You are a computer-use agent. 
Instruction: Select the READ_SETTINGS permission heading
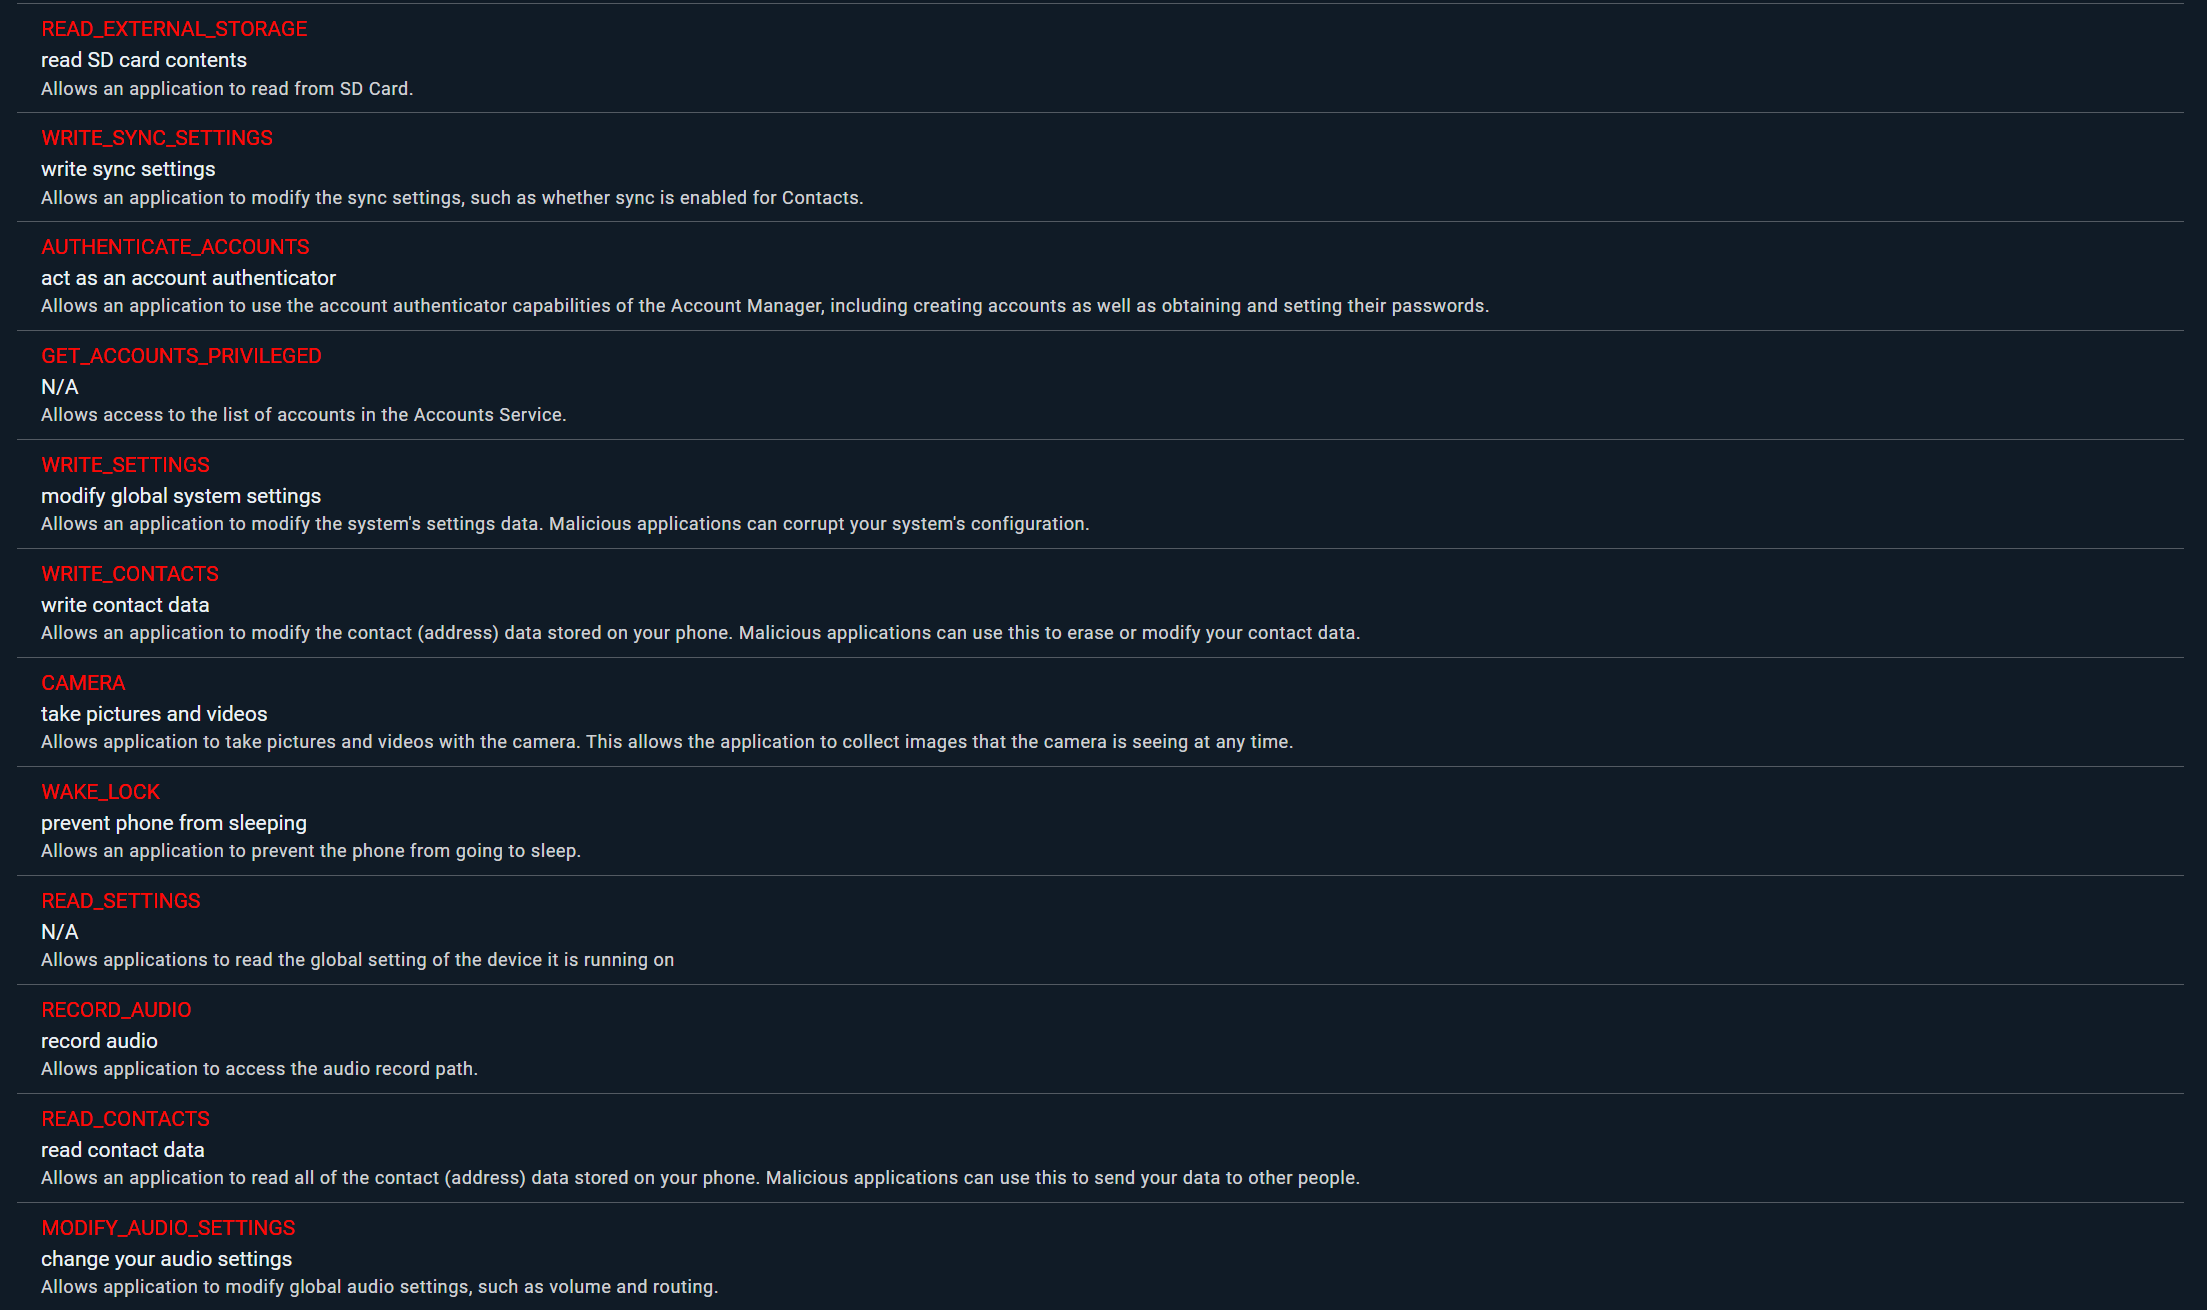121,901
